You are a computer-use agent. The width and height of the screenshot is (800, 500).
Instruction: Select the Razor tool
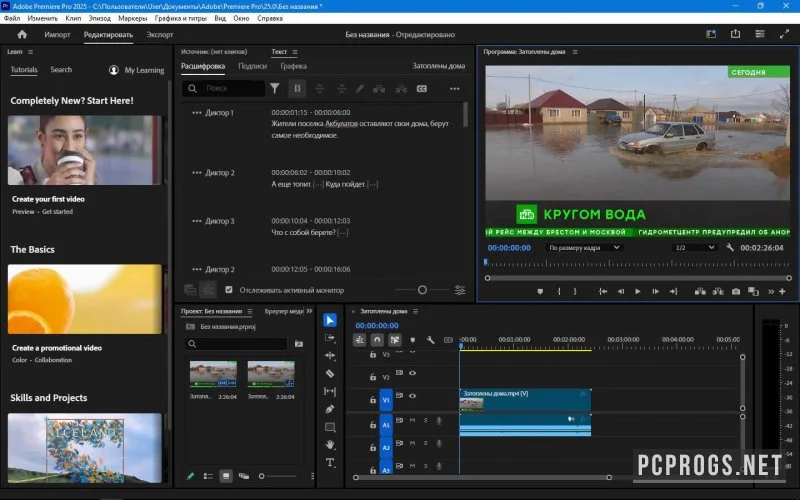pos(330,373)
